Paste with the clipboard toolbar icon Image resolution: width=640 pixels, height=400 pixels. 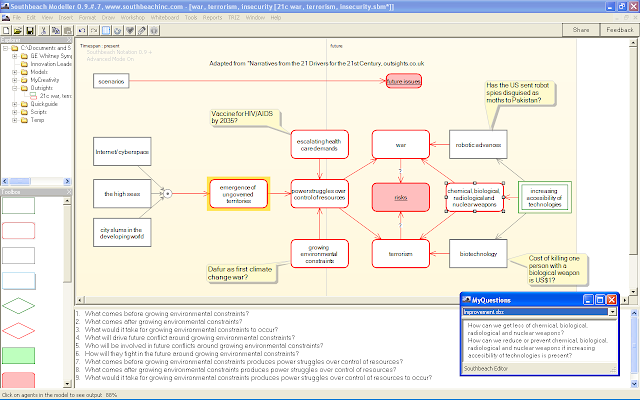click(x=68, y=31)
